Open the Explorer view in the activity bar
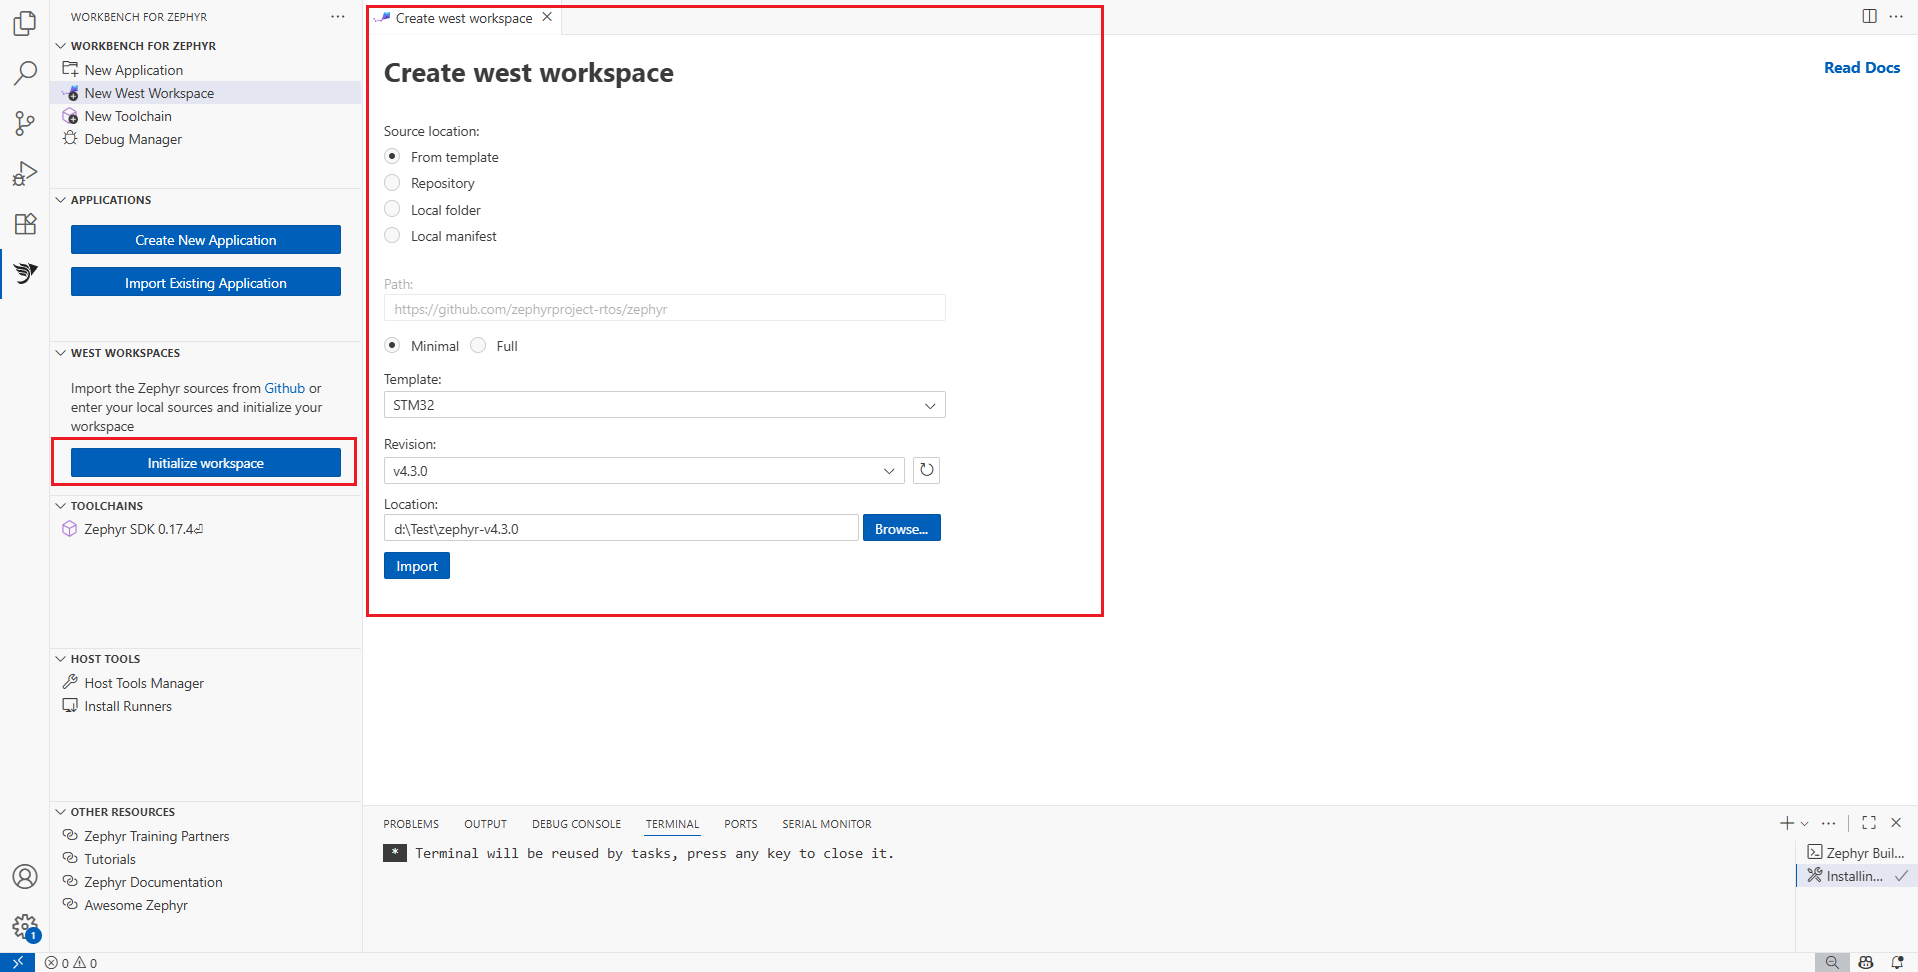The image size is (1918, 972). tap(25, 23)
